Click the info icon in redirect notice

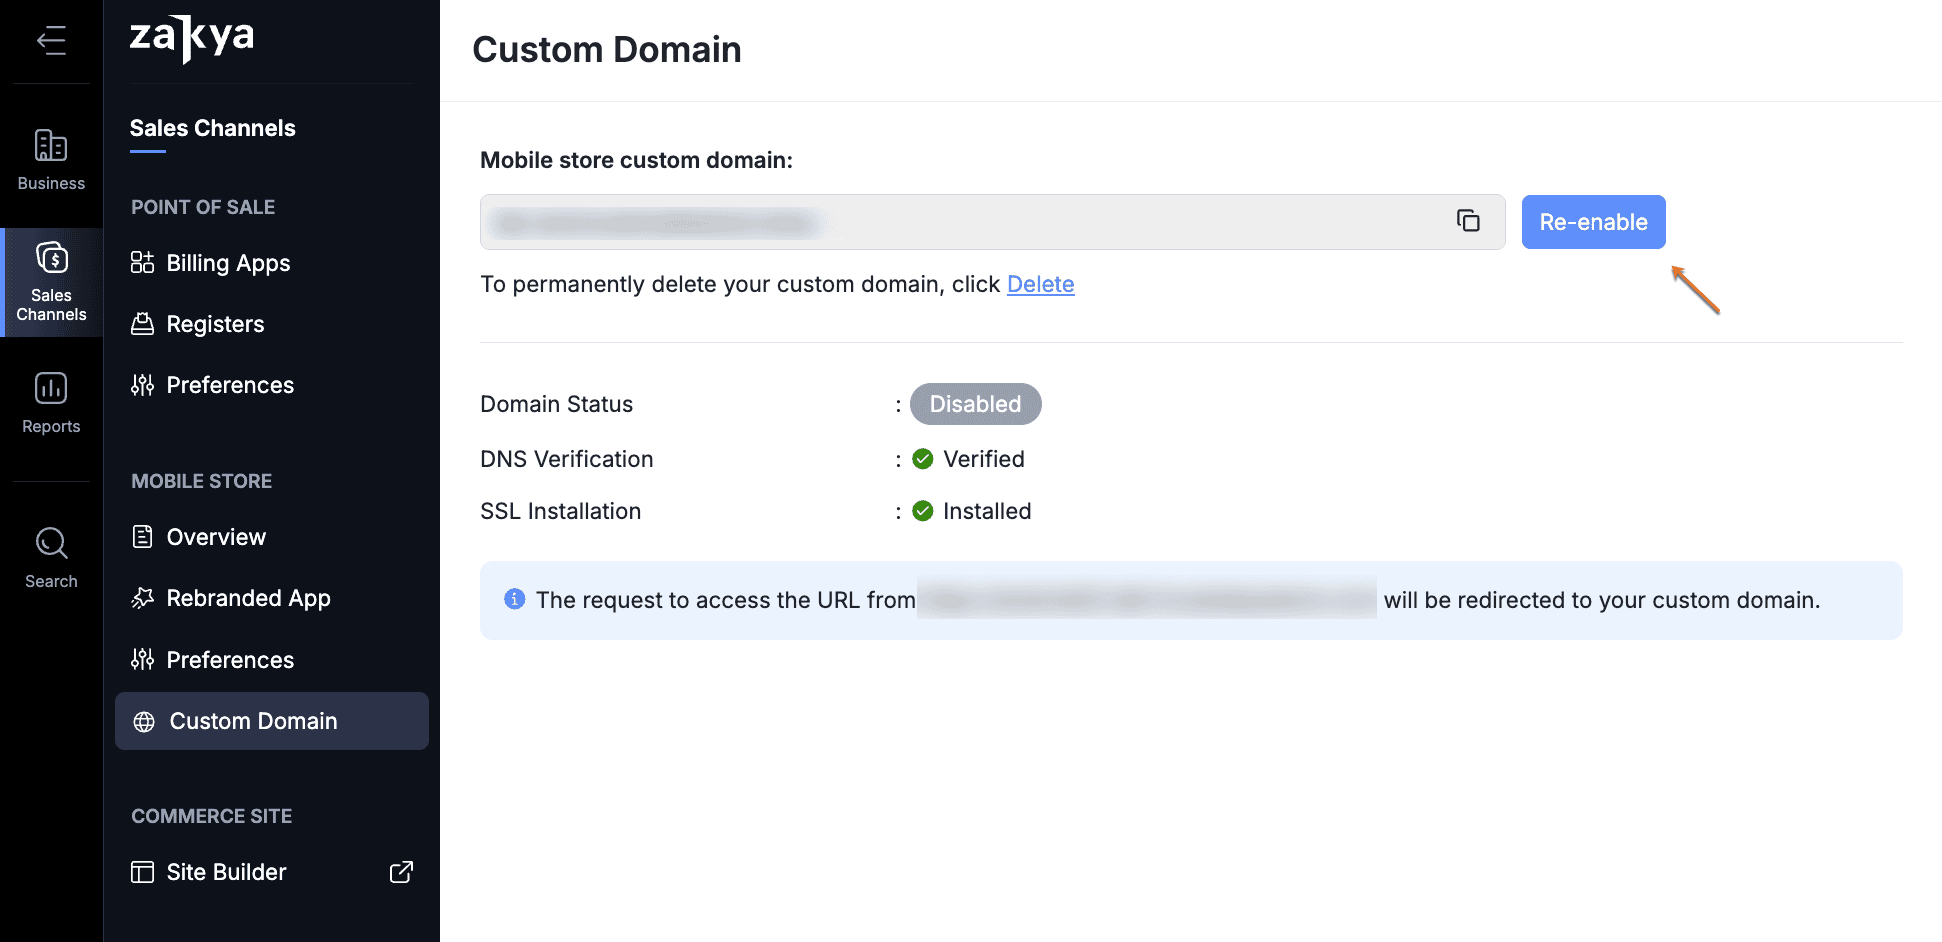point(514,599)
